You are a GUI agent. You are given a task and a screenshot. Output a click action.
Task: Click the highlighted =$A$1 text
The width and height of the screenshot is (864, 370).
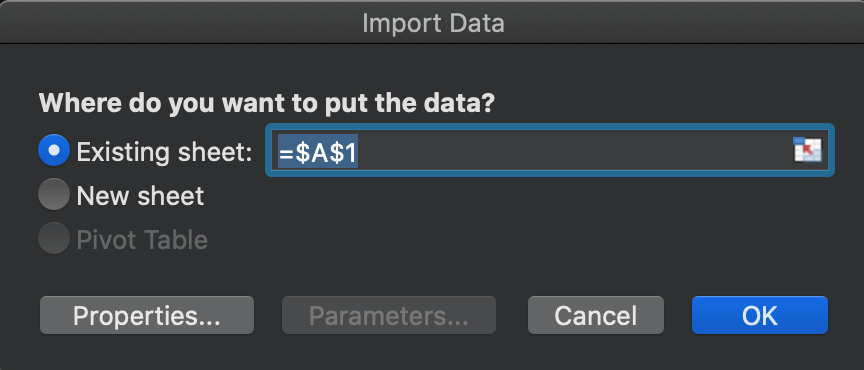[x=318, y=151]
